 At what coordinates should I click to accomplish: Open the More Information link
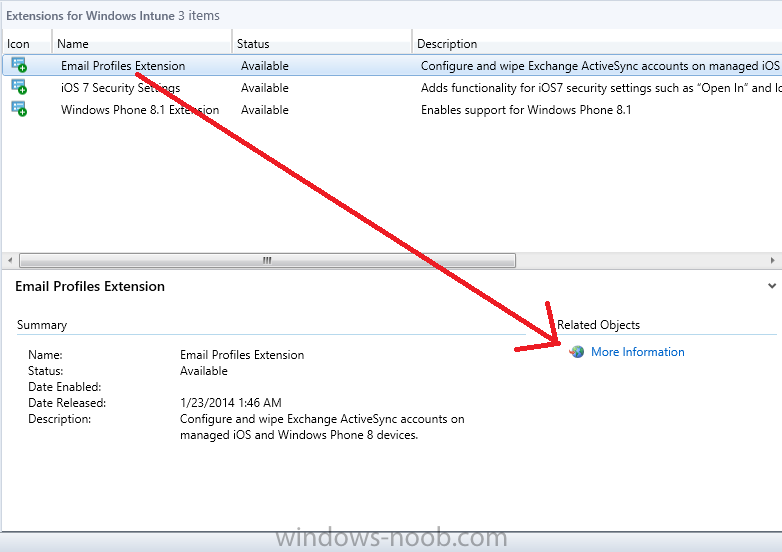(637, 352)
